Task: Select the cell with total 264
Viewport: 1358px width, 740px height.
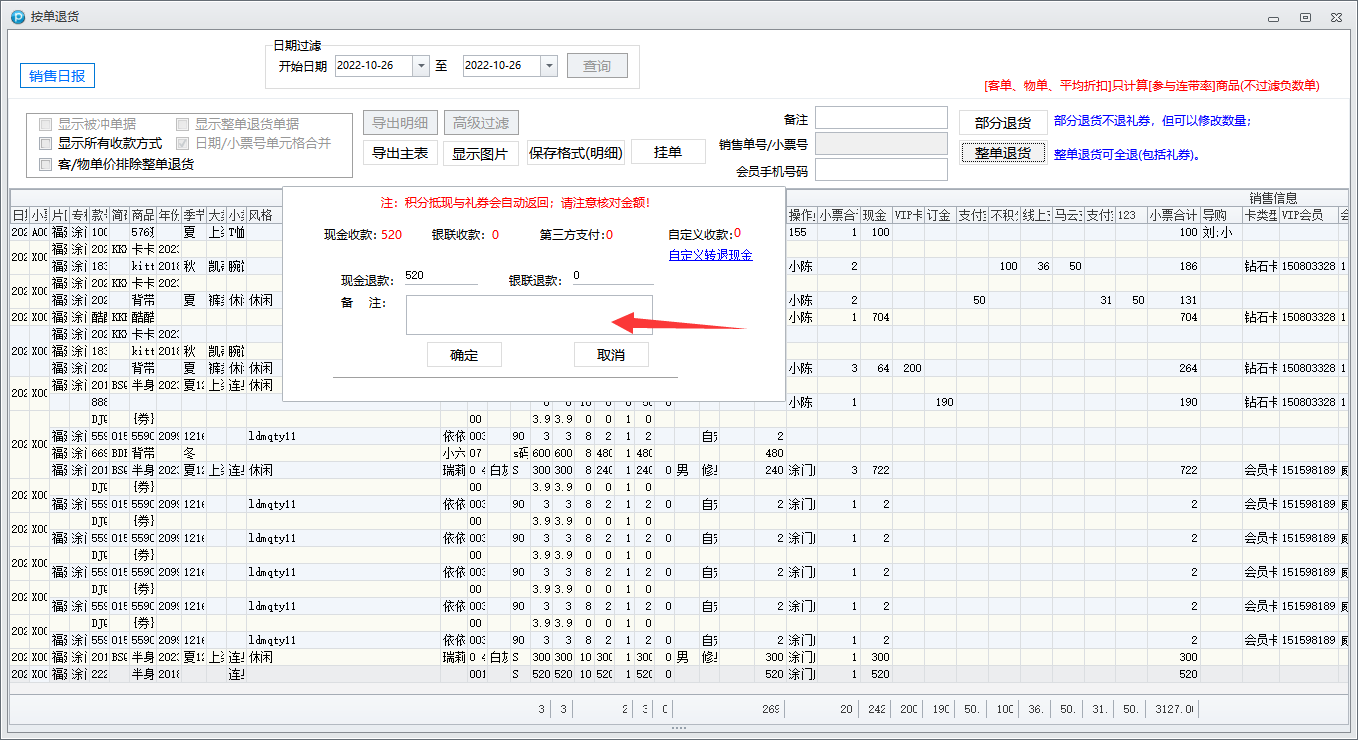Action: pyautogui.click(x=1174, y=368)
